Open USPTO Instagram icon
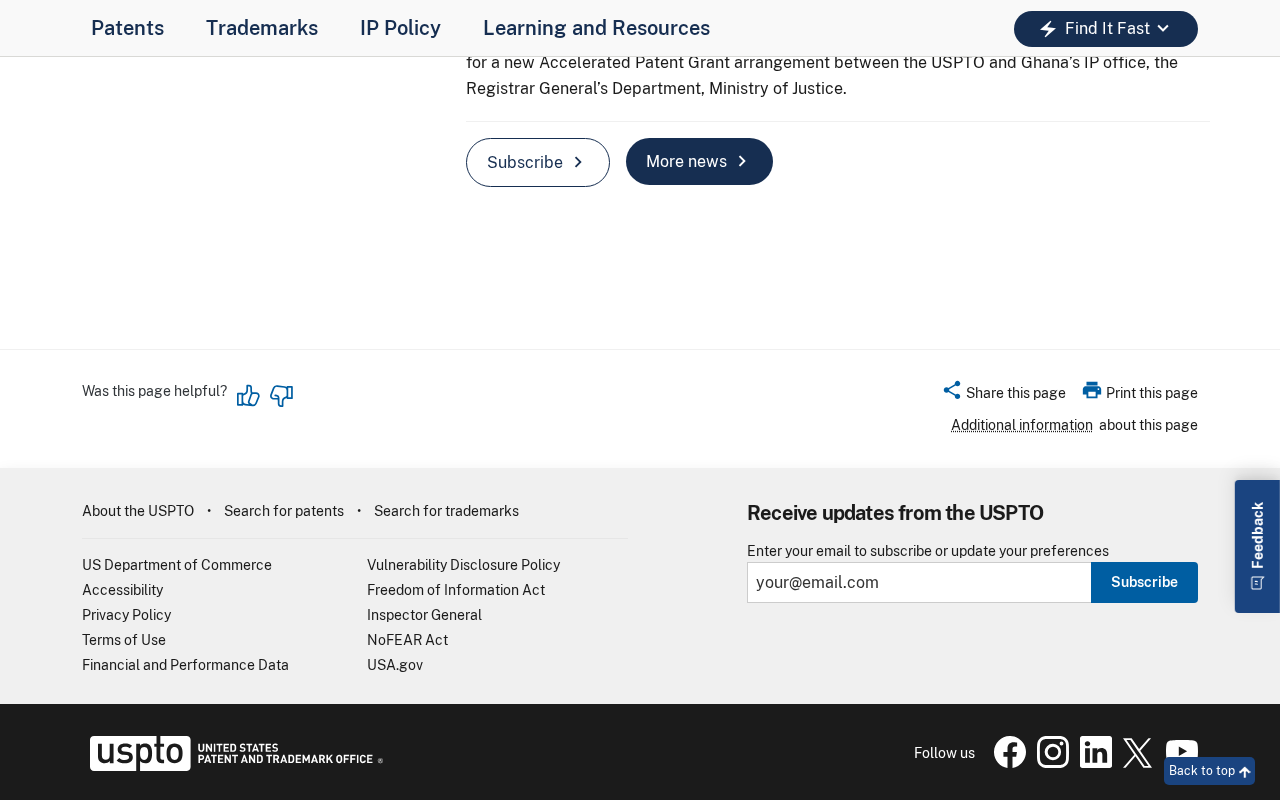This screenshot has height=800, width=1280. [x=1053, y=752]
